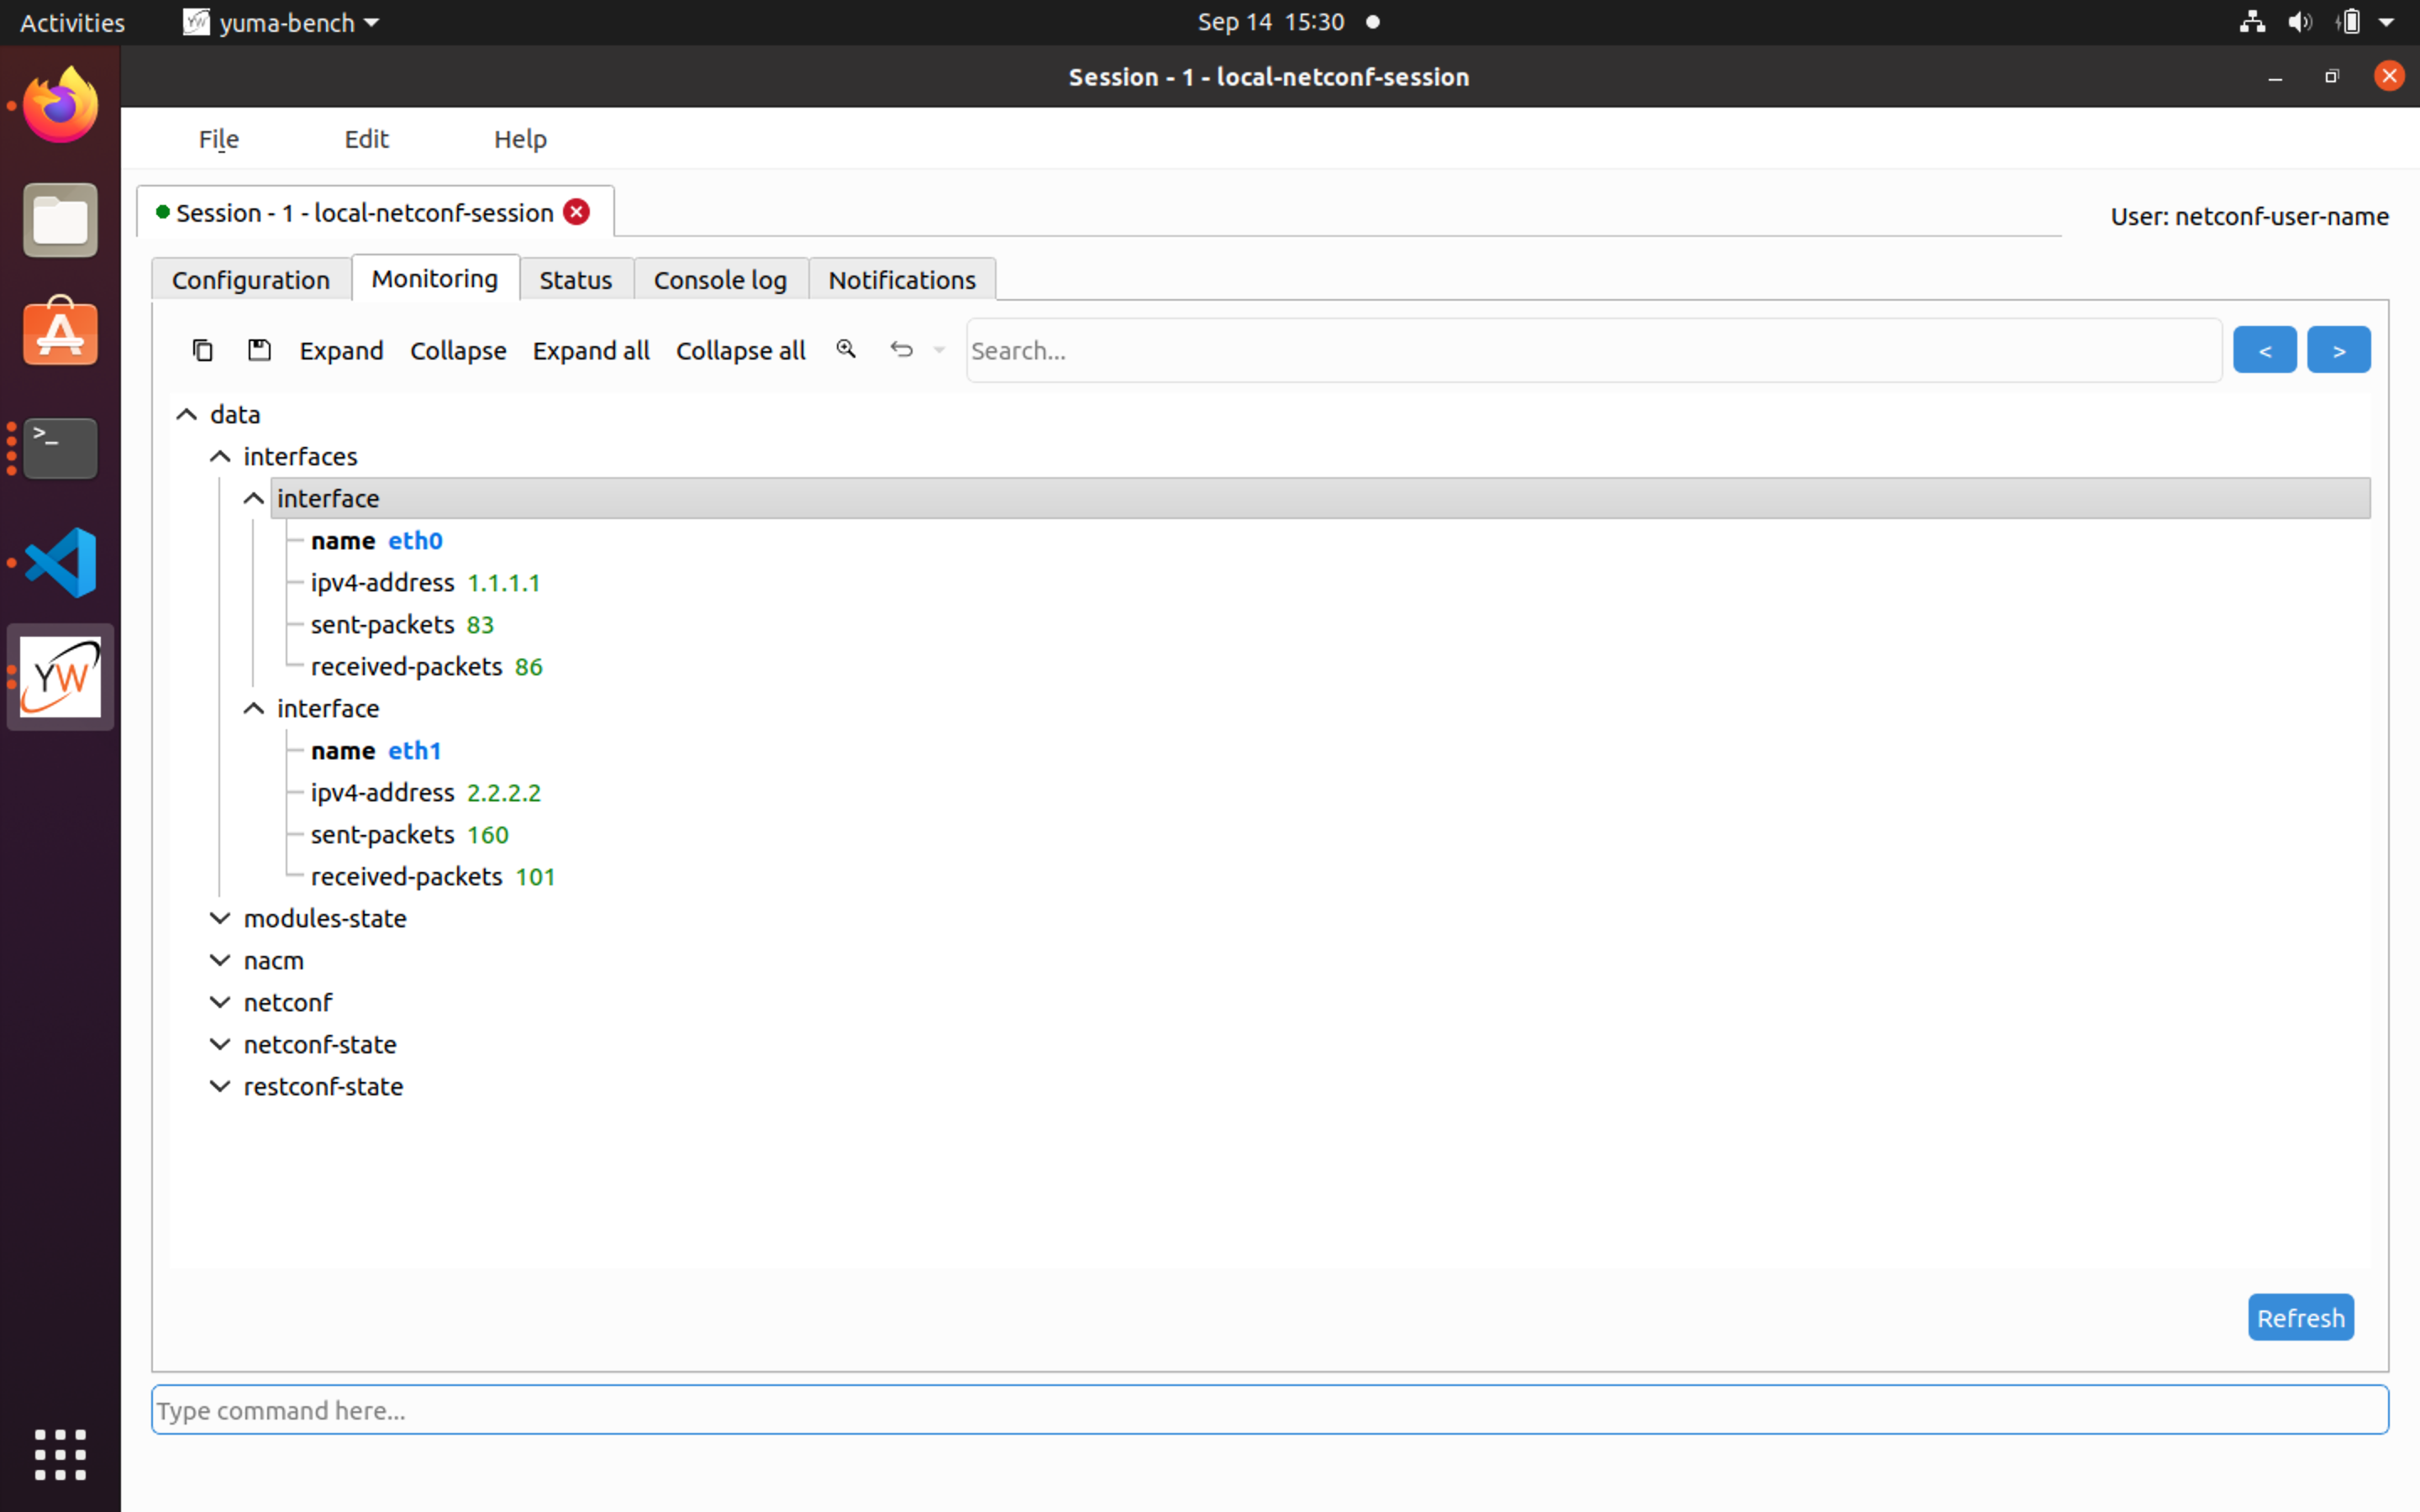This screenshot has width=2420, height=1512.
Task: Collapse the eth0 interface node
Action: [252, 498]
